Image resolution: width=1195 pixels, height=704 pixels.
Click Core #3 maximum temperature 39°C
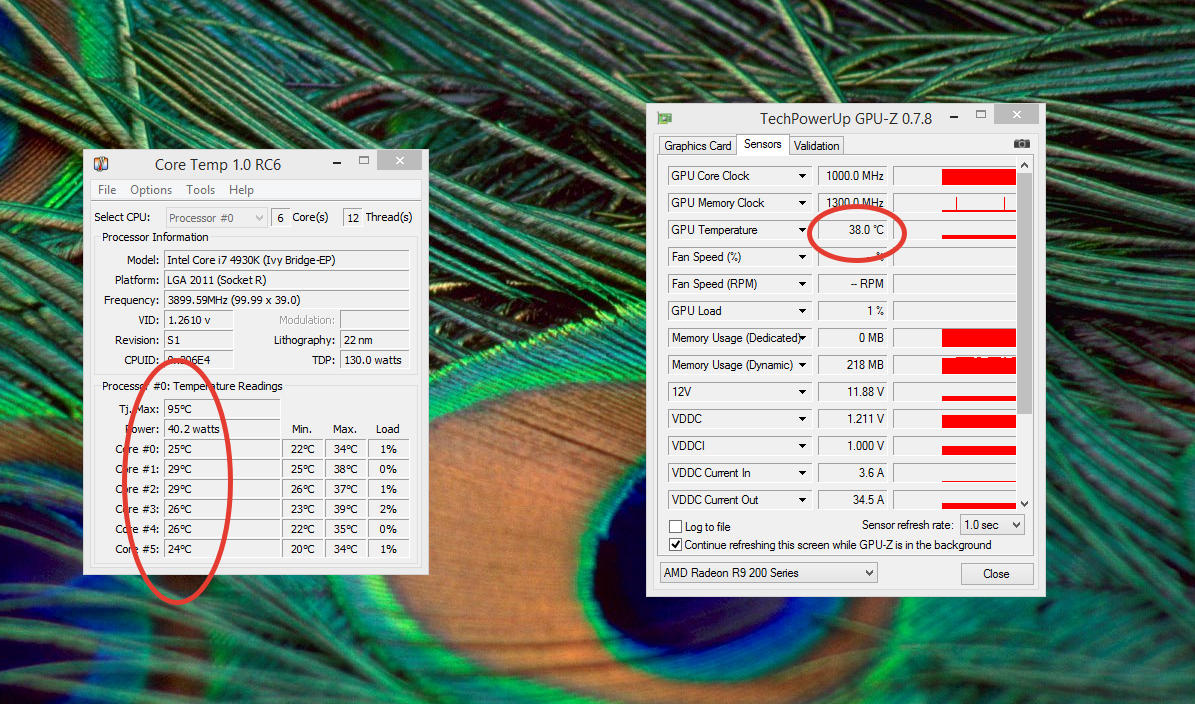coord(346,509)
